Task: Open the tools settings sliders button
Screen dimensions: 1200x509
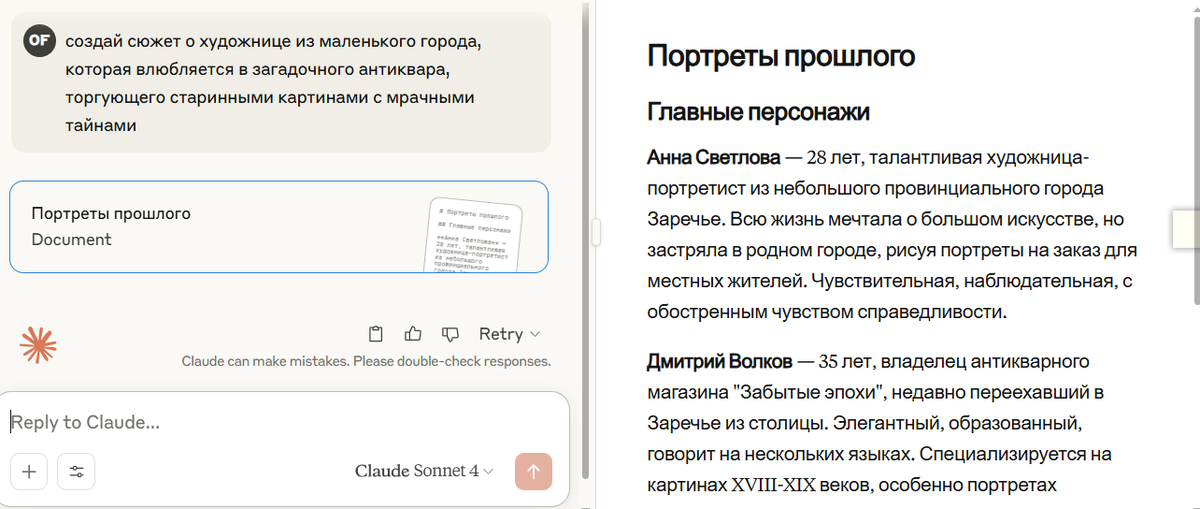Action: point(76,472)
